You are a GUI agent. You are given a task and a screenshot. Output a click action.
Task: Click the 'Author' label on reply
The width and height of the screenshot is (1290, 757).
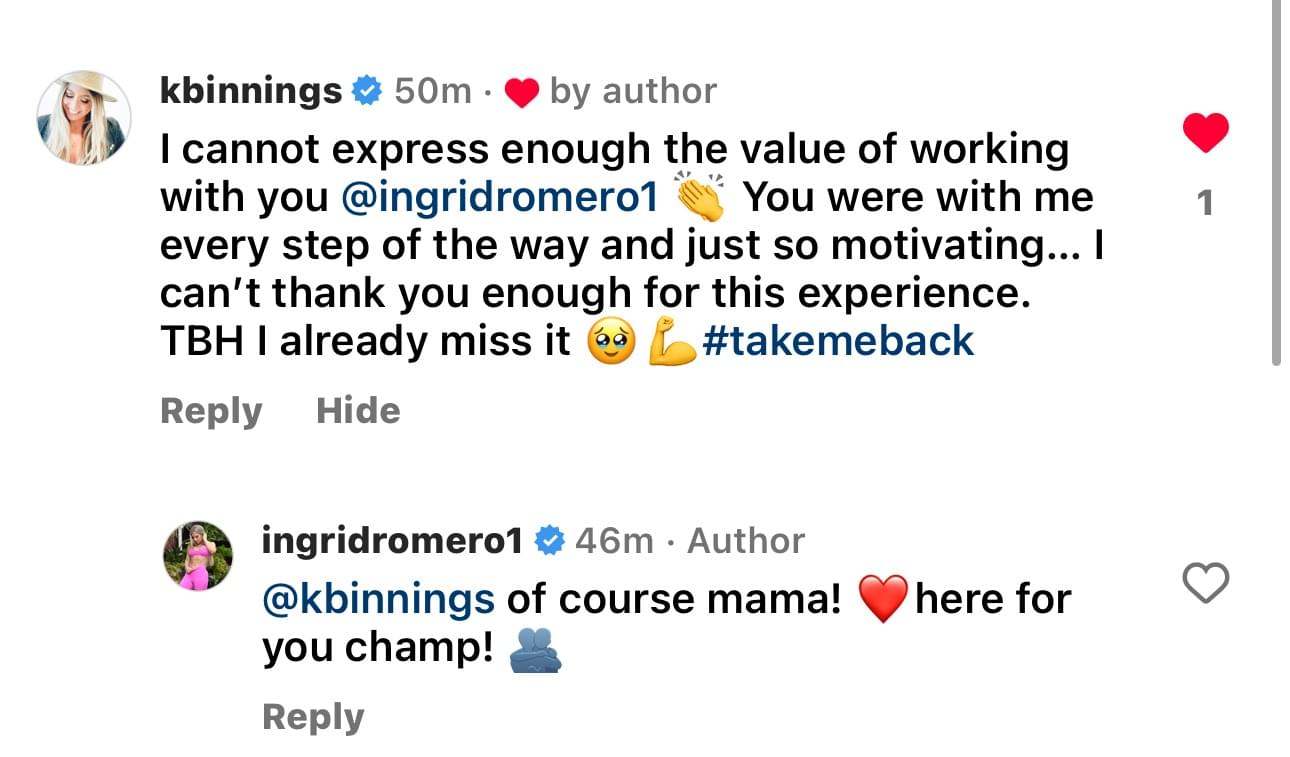tap(745, 541)
